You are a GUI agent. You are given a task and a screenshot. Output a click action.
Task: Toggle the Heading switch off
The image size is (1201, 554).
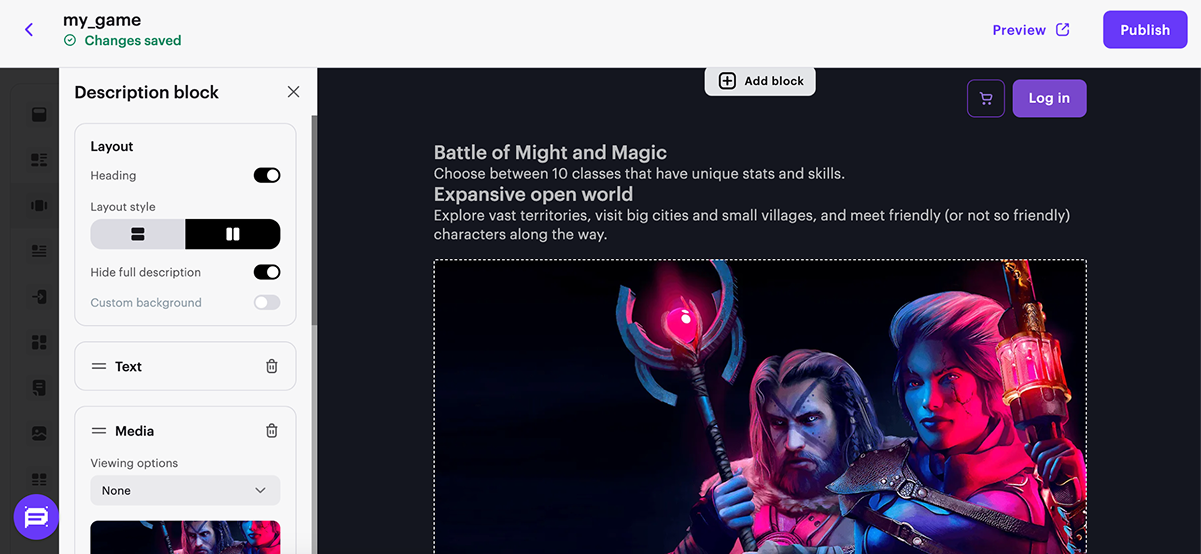(x=267, y=175)
